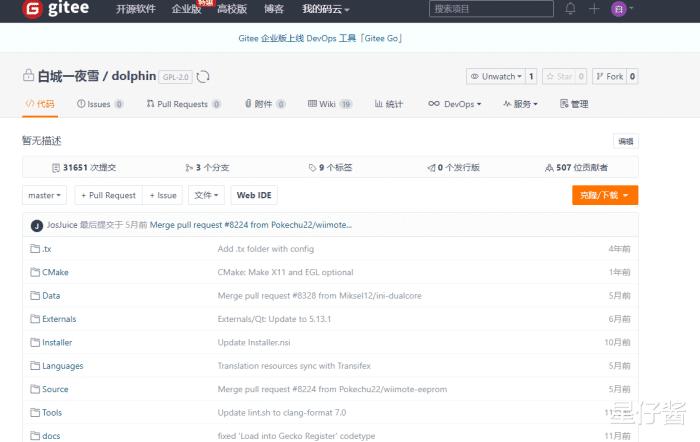Switch to the 统计 tab
Viewport: 700px width, 442px height.
point(389,104)
